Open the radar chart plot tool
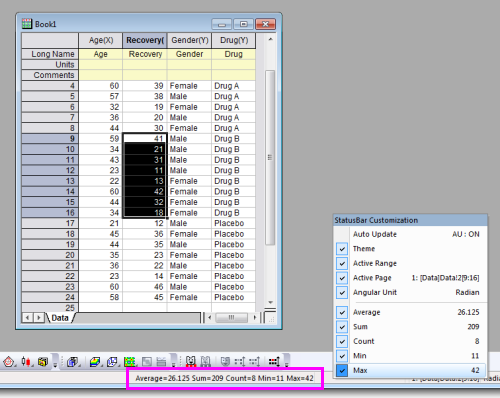This screenshot has height=398, width=500. [8, 361]
